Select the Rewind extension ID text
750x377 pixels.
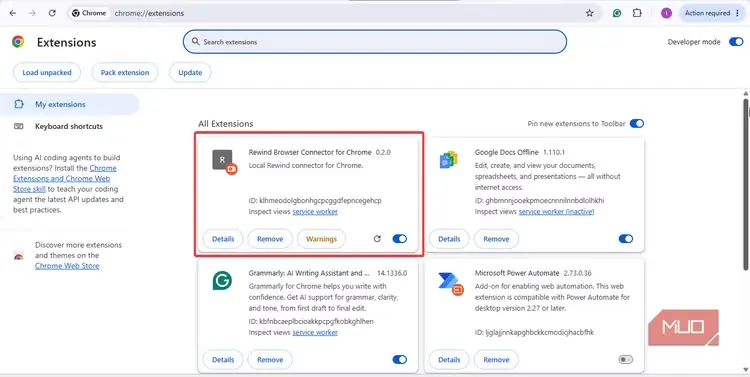tap(315, 200)
